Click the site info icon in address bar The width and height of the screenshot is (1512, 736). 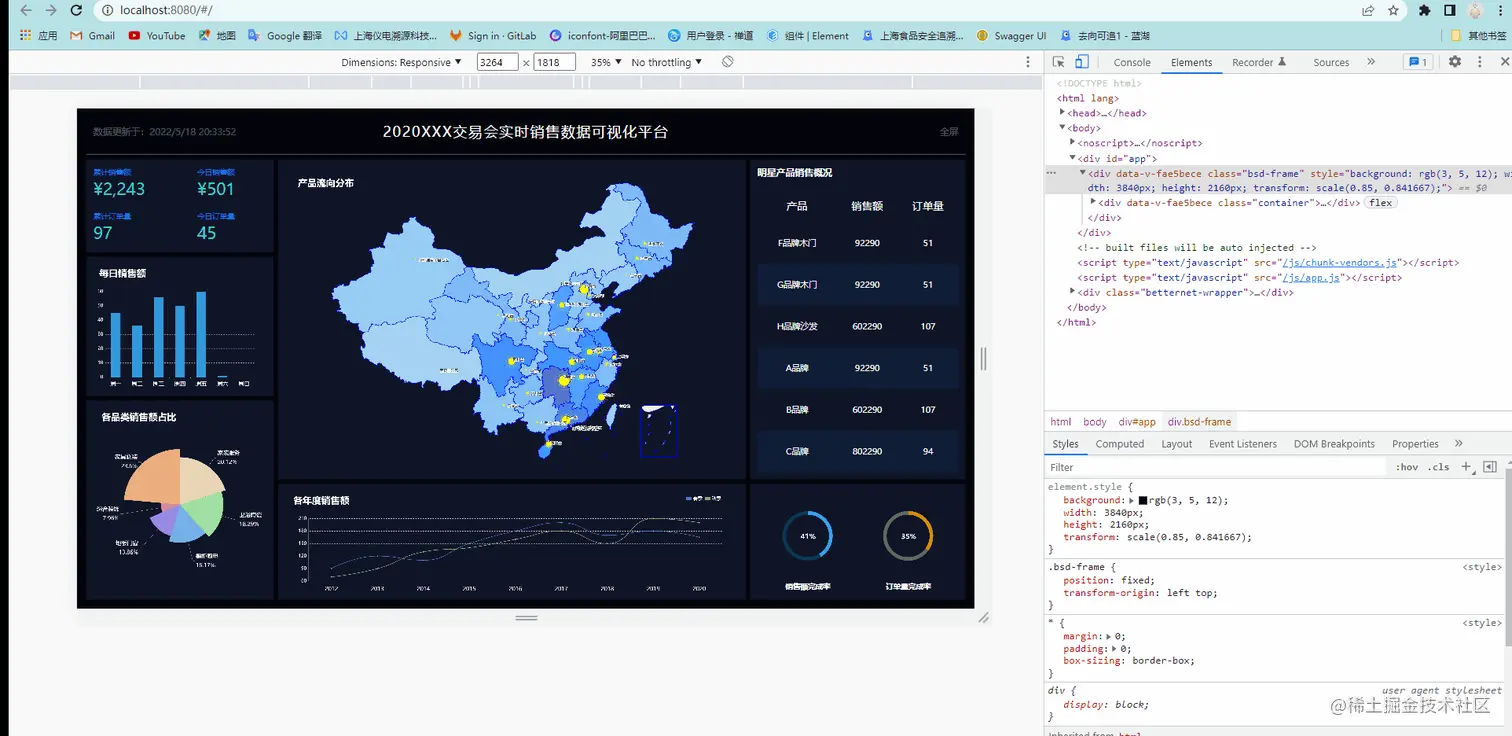pyautogui.click(x=107, y=10)
